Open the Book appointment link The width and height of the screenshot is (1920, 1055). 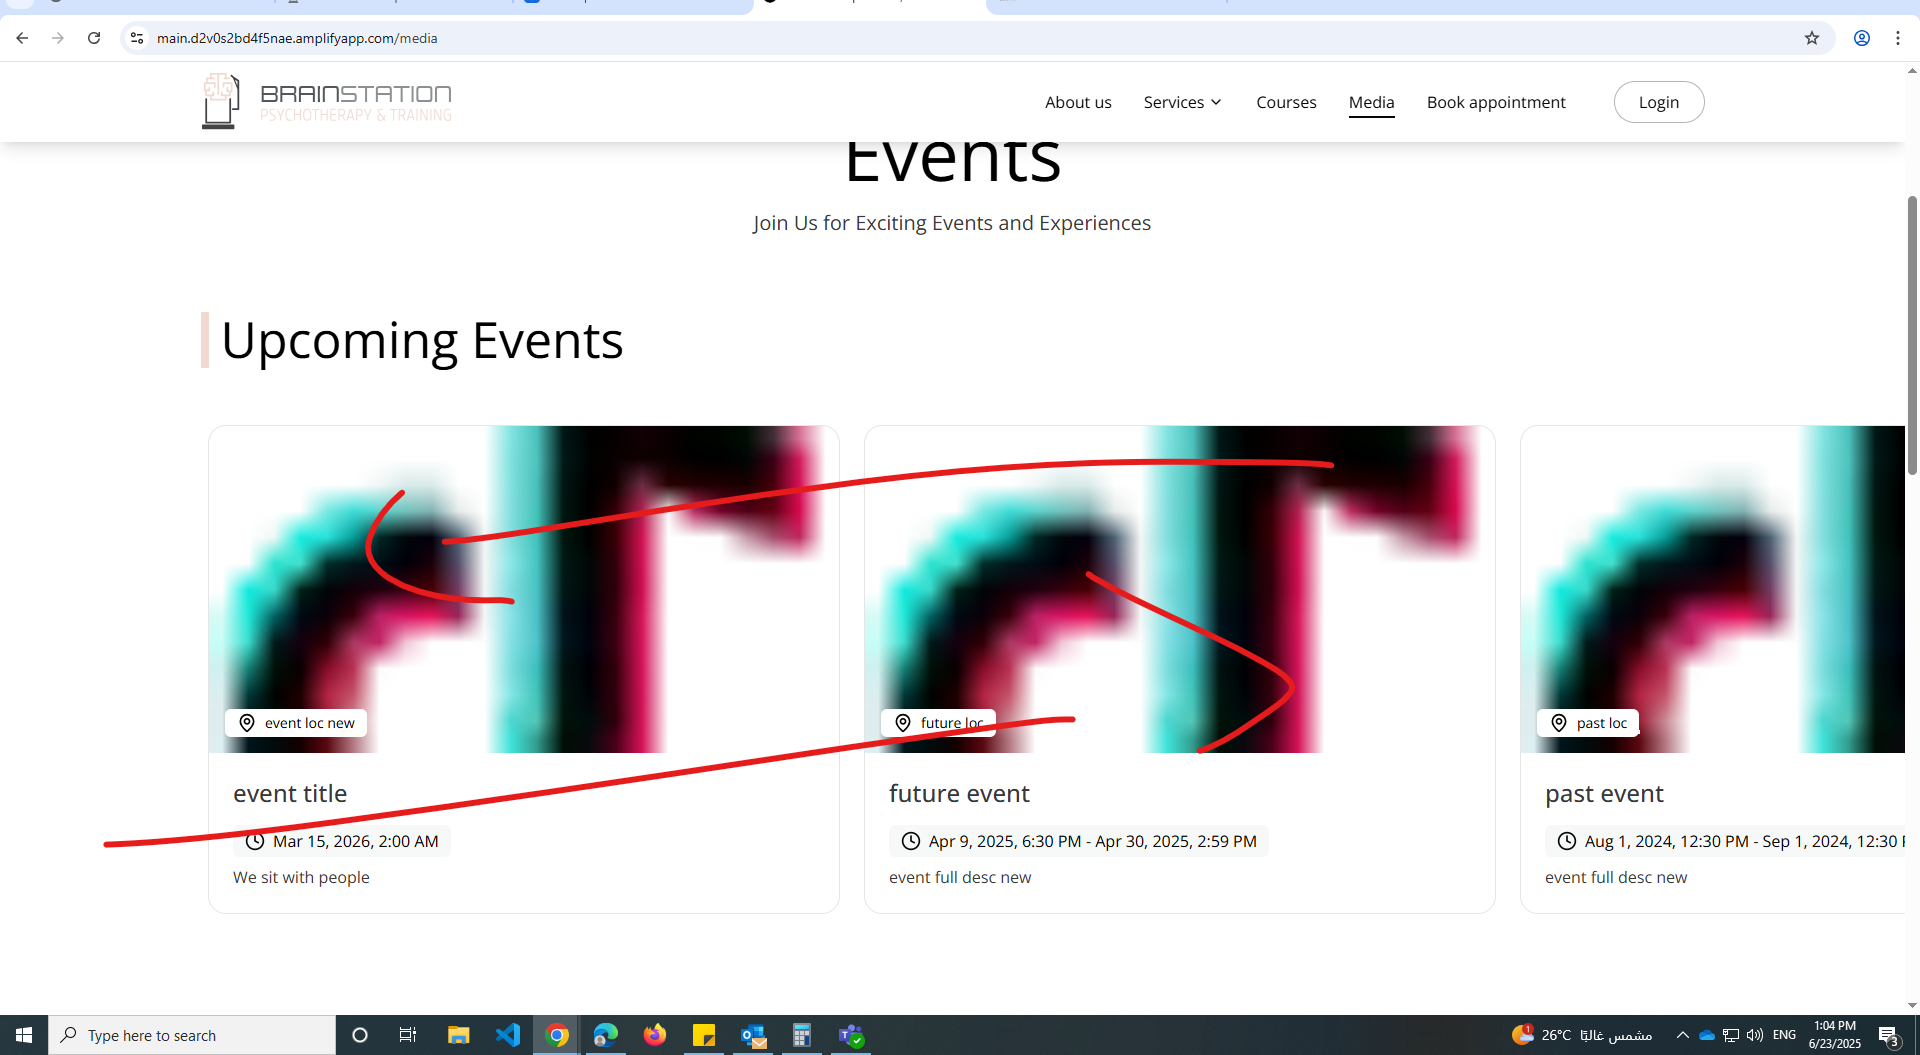click(x=1495, y=102)
